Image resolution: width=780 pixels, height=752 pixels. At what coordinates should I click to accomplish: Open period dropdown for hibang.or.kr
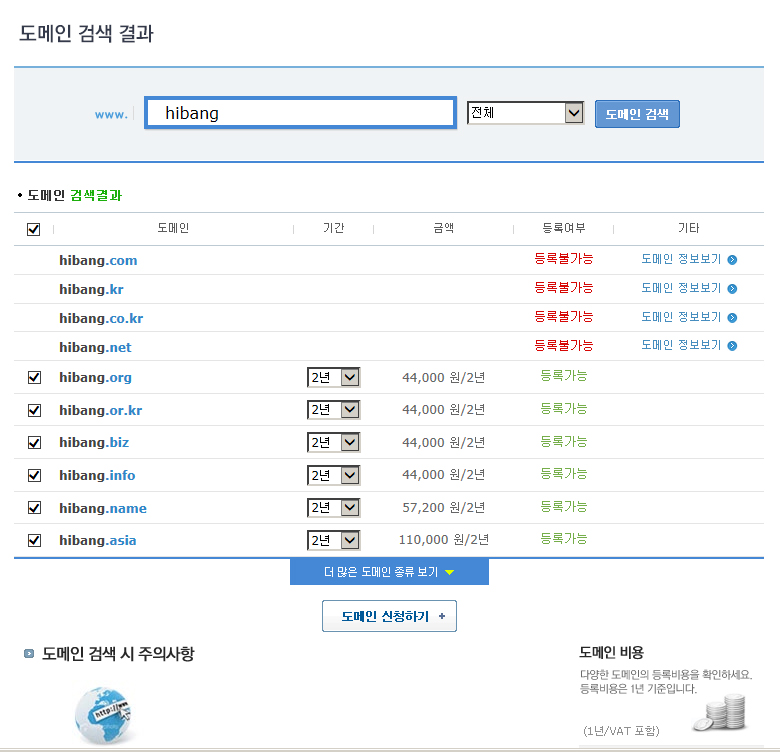pyautogui.click(x=333, y=410)
